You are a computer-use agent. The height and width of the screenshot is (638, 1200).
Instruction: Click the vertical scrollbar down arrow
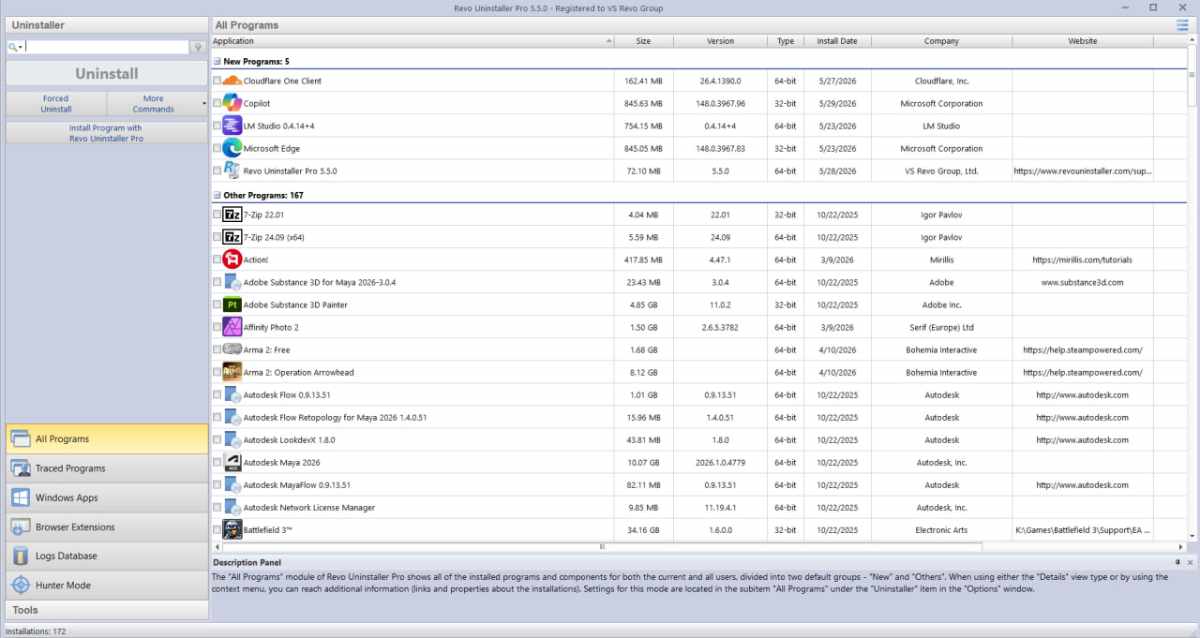[1191, 536]
